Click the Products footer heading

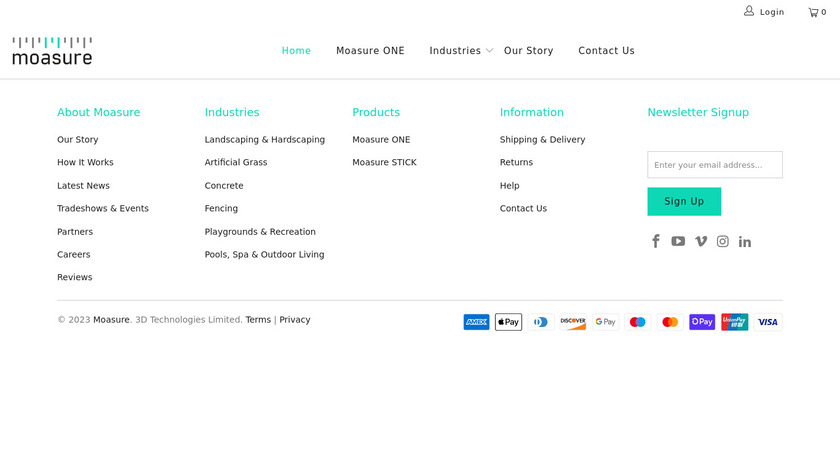[376, 113]
